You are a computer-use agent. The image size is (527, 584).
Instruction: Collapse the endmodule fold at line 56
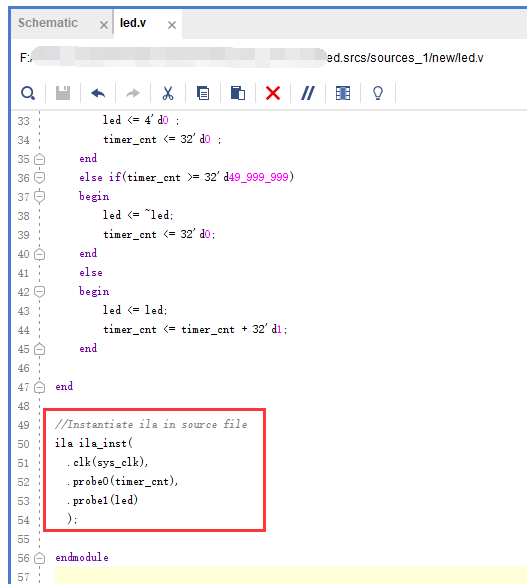[39, 558]
